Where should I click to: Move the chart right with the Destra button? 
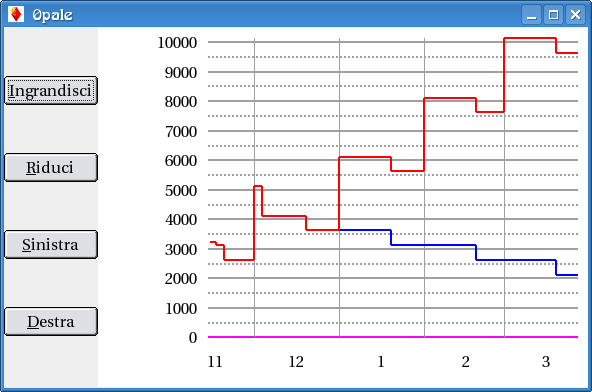(x=51, y=322)
